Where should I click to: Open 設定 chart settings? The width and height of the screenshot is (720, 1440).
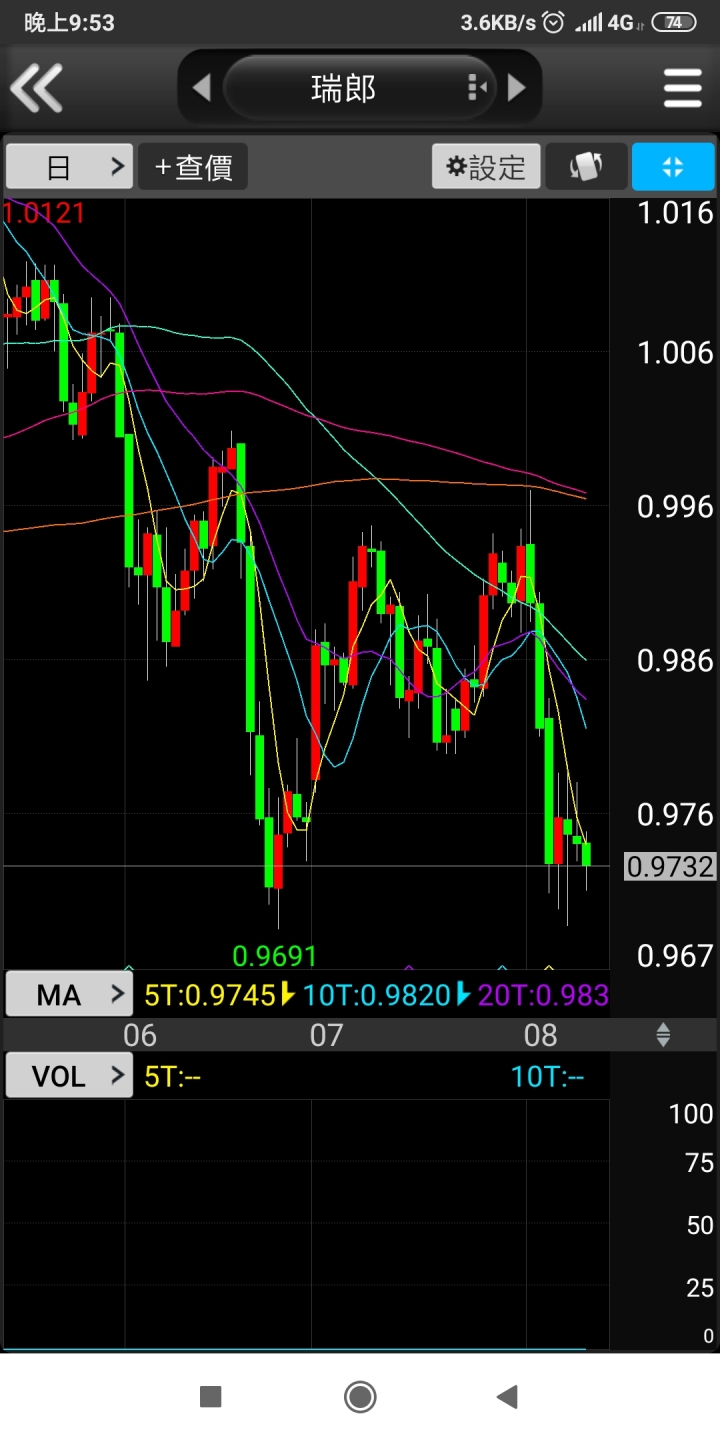pyautogui.click(x=486, y=166)
